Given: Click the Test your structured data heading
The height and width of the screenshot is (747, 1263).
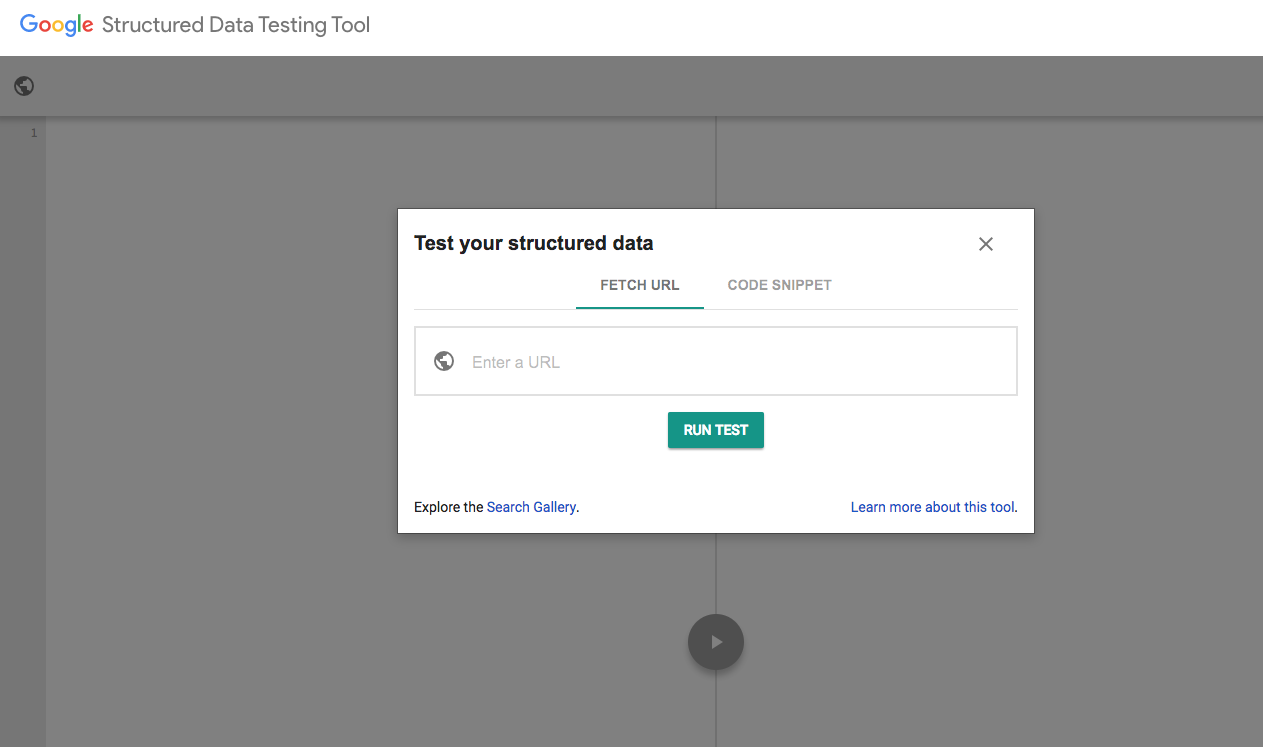Looking at the screenshot, I should click(533, 243).
